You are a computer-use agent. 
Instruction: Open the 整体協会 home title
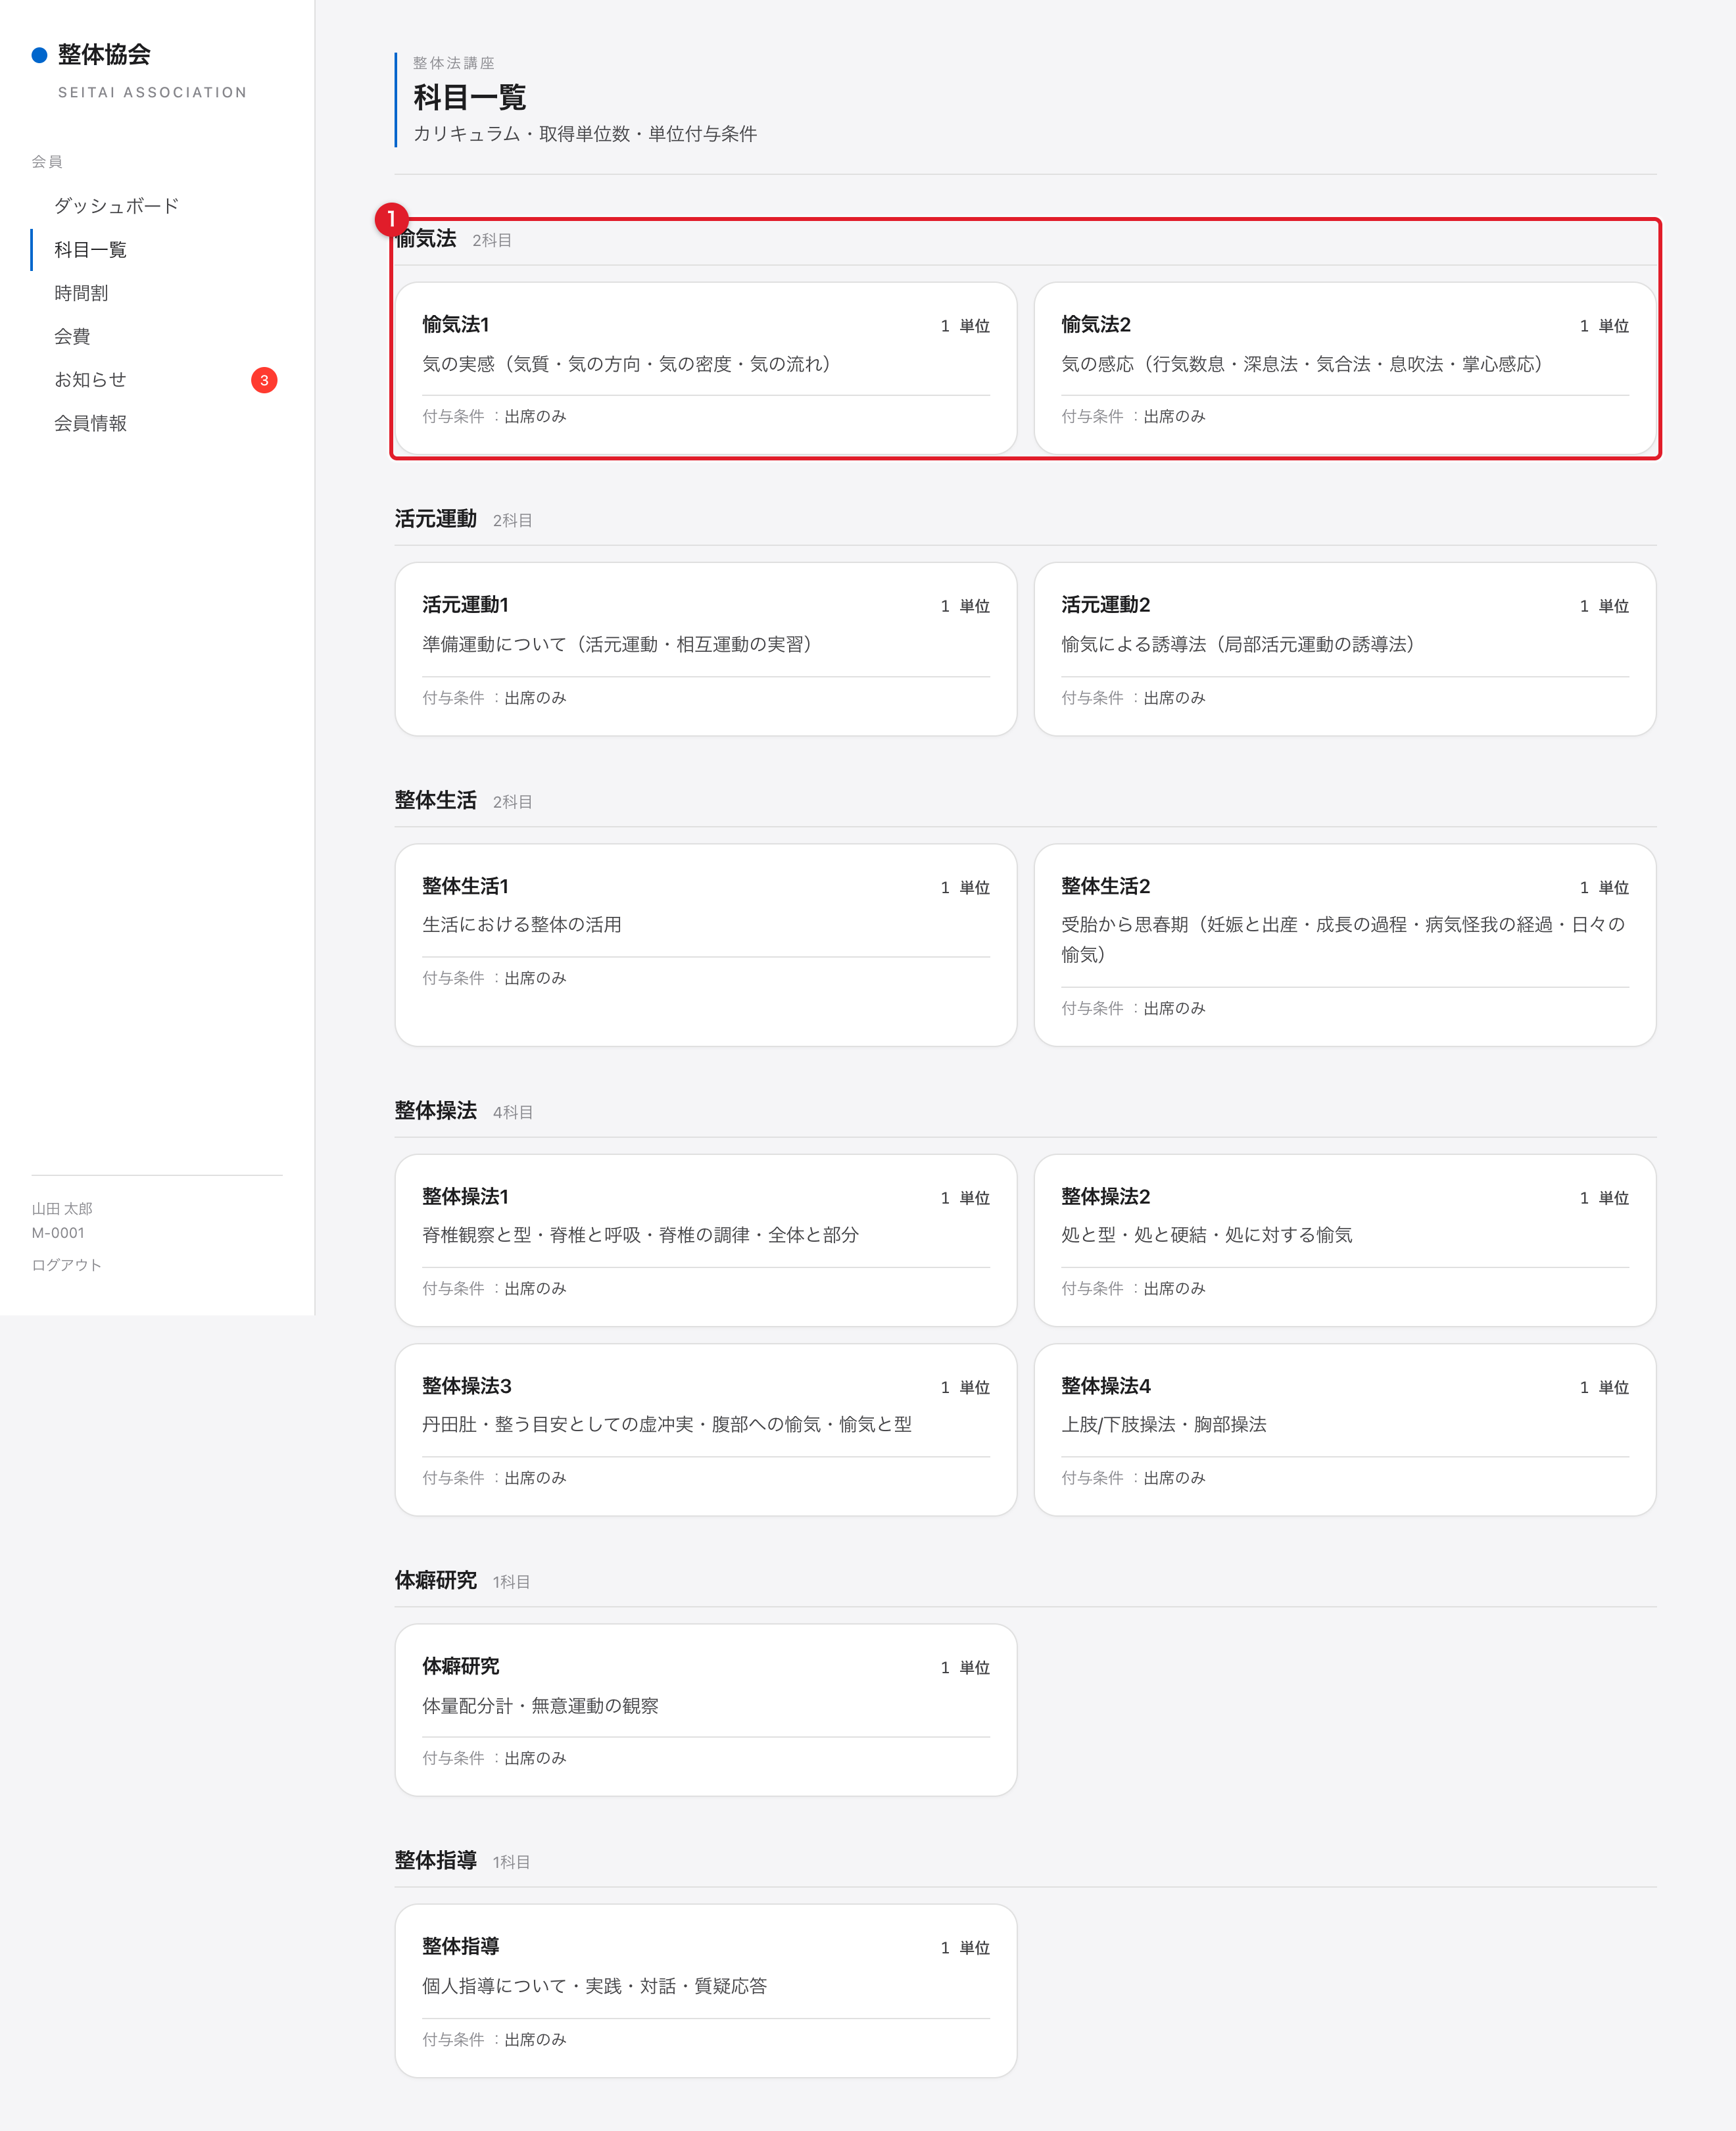pyautogui.click(x=104, y=55)
